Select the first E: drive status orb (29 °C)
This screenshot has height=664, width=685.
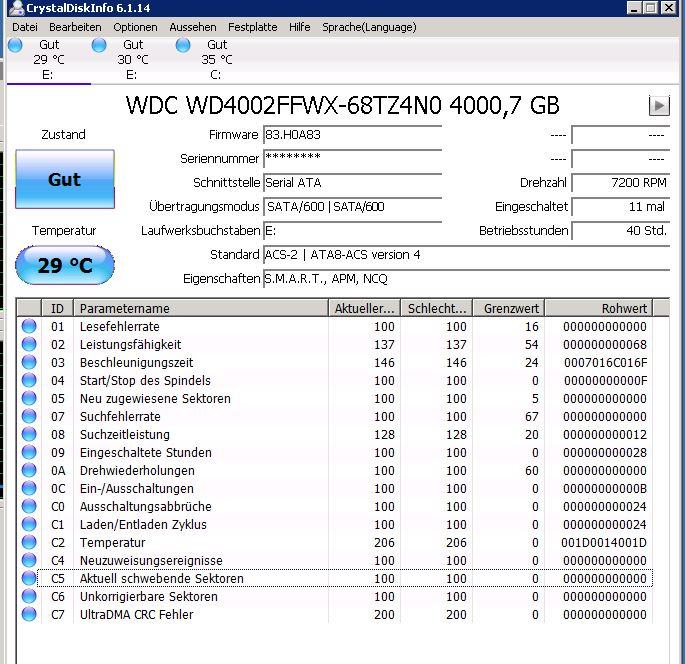point(15,45)
